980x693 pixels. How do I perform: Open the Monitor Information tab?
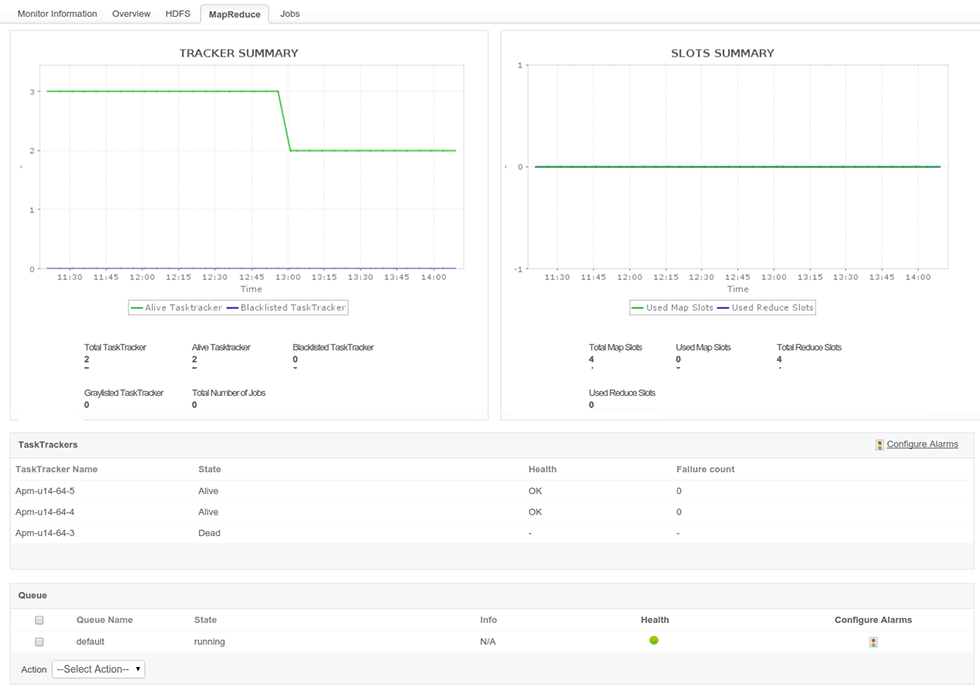(x=57, y=14)
